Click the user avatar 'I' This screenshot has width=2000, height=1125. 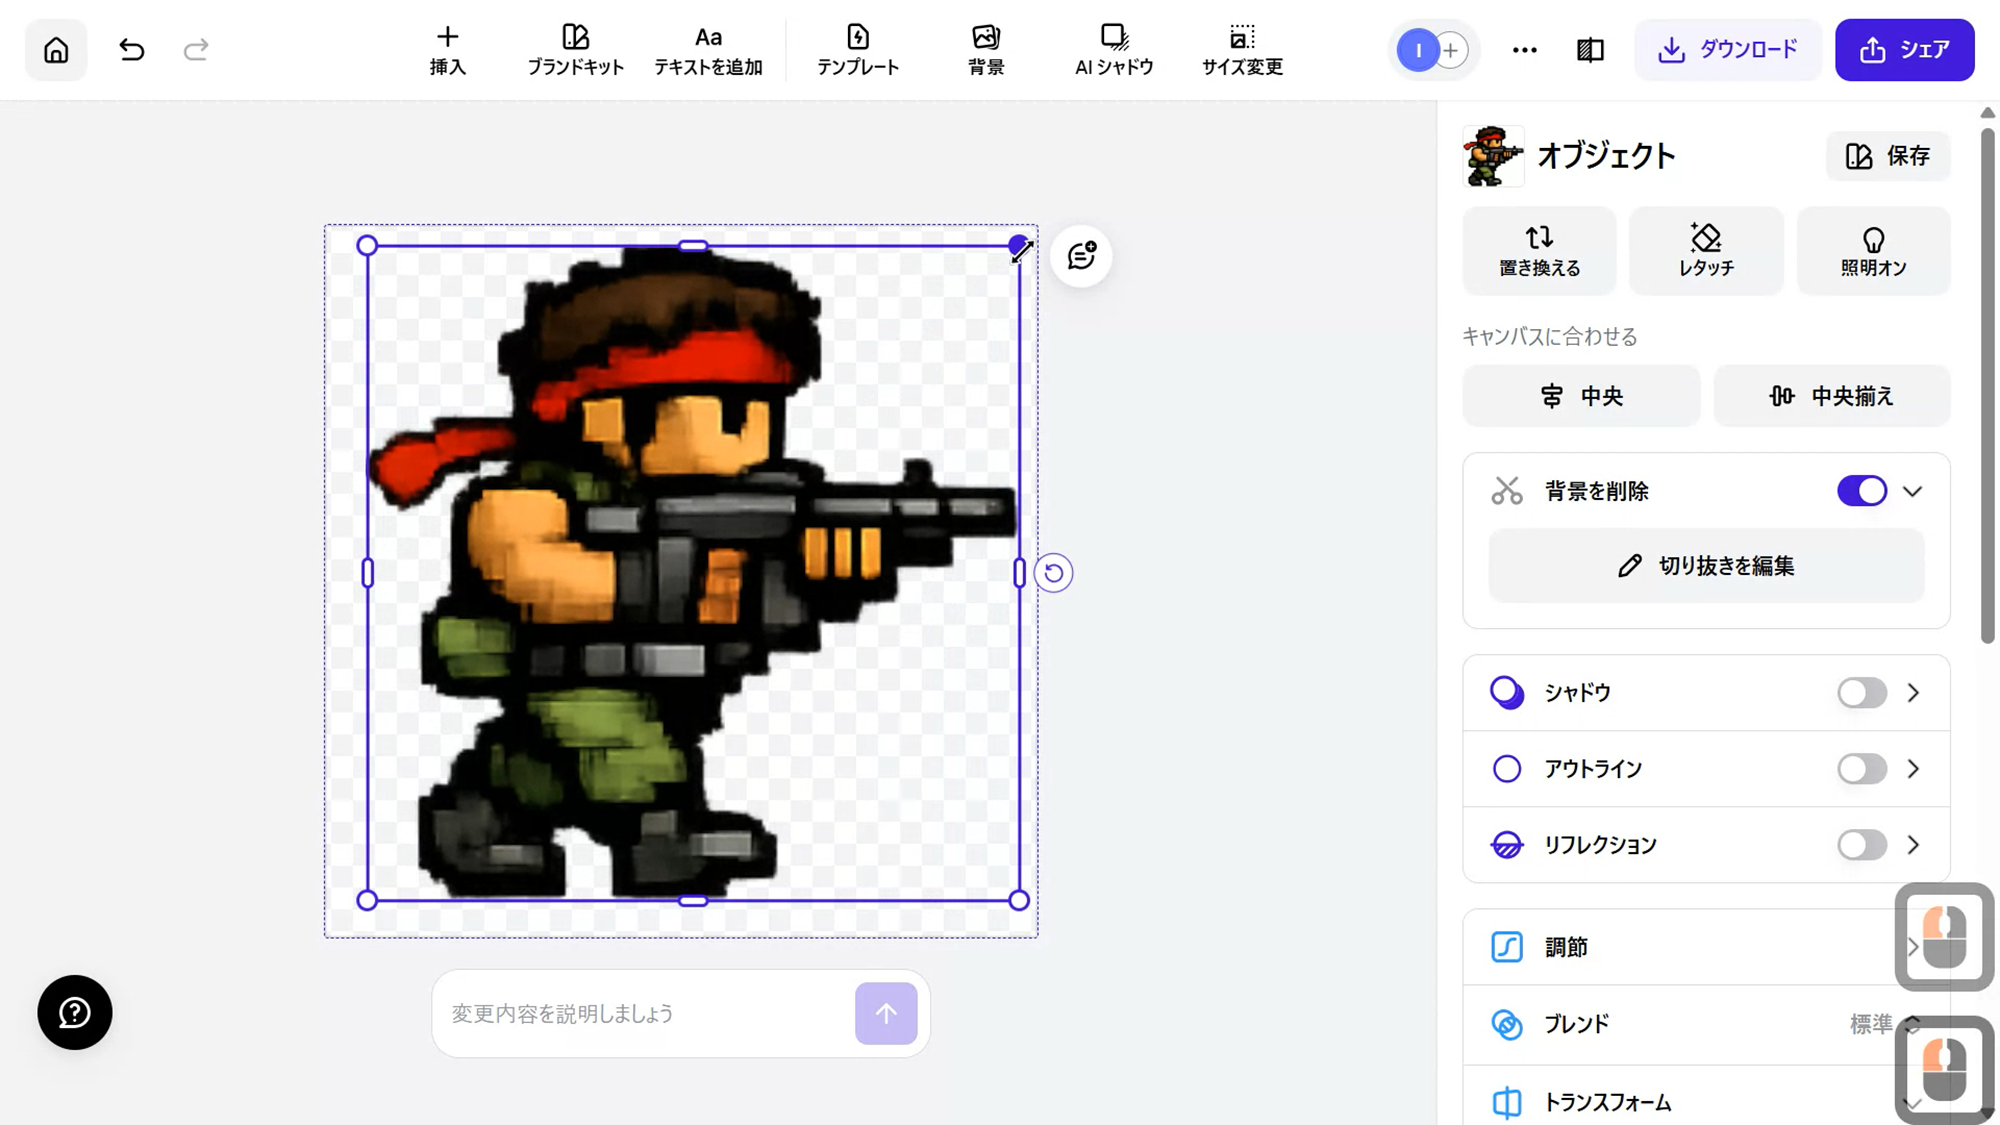[1417, 50]
